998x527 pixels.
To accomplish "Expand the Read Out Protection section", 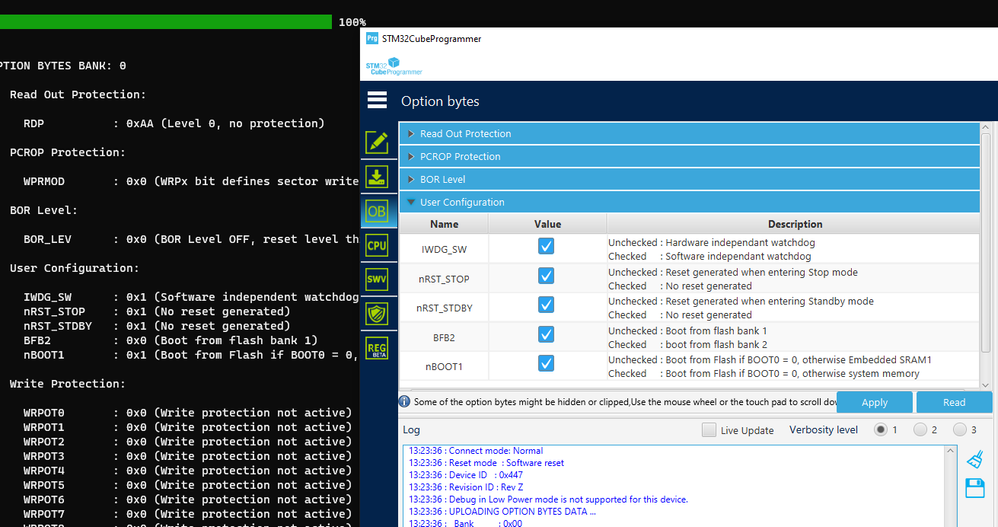I will pyautogui.click(x=689, y=134).
